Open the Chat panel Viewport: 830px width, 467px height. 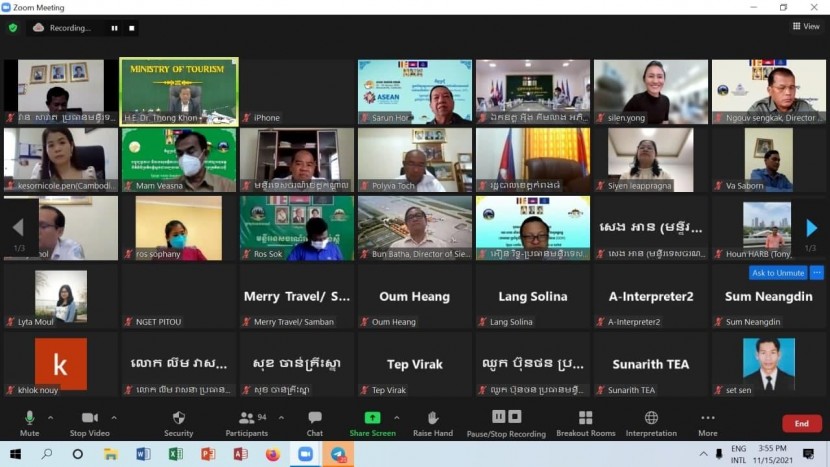pyautogui.click(x=315, y=418)
